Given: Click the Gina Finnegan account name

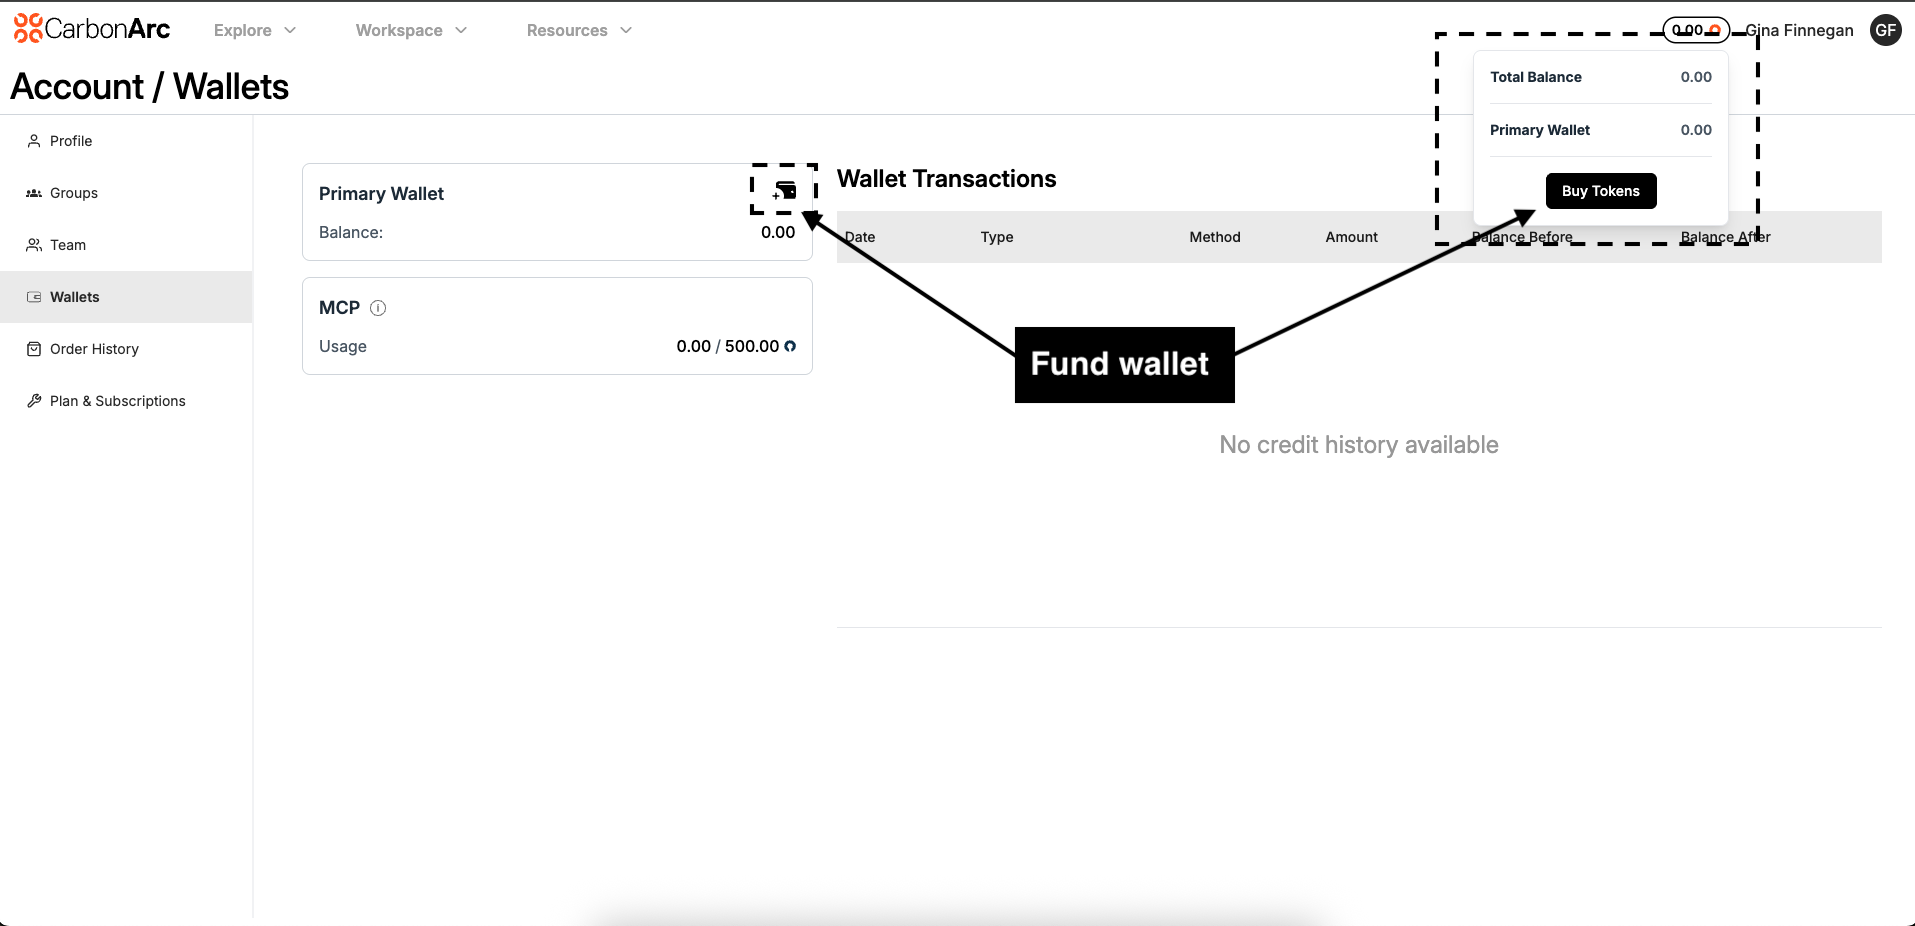Looking at the screenshot, I should [1798, 30].
